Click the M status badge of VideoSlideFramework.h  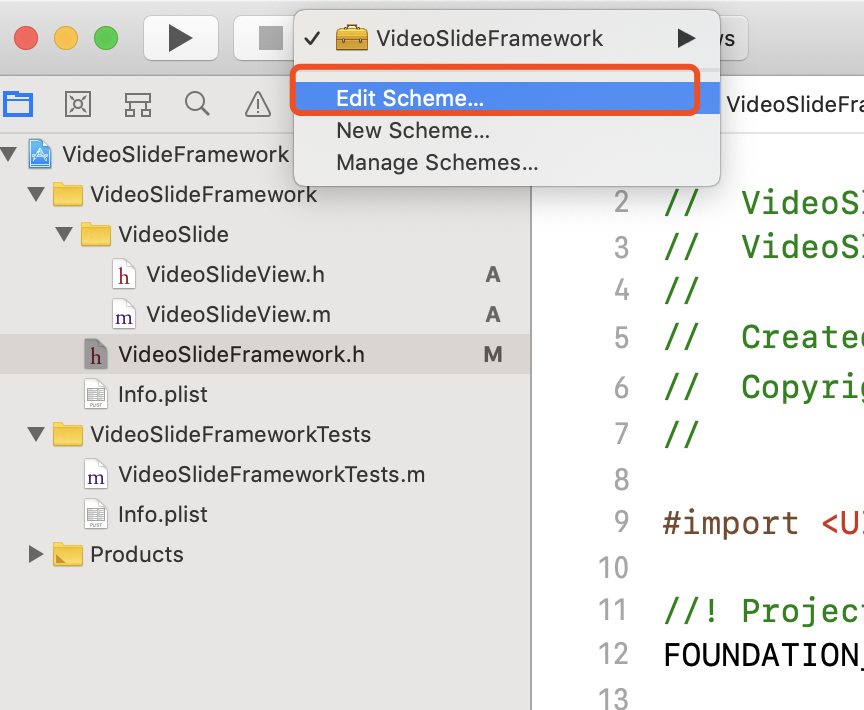[493, 354]
